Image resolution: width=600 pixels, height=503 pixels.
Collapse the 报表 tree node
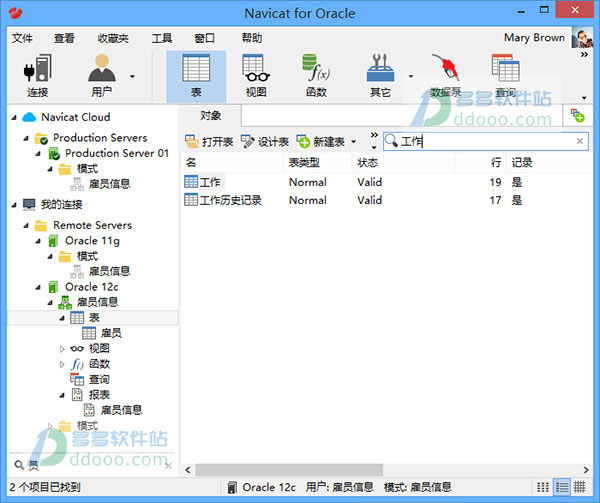62,396
